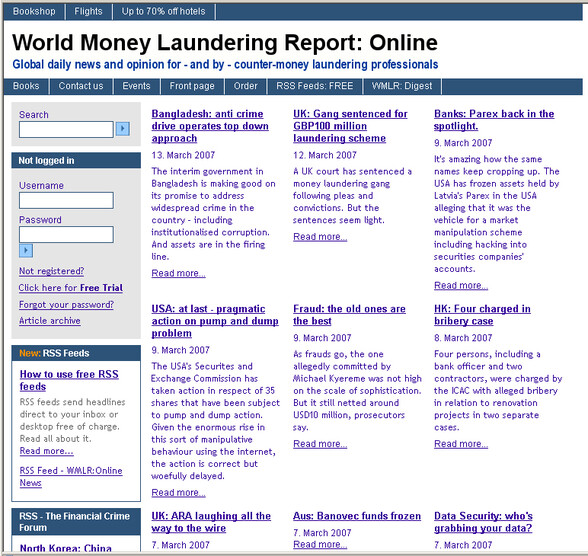The image size is (588, 556).
Task: Go to Front page
Action: (192, 86)
